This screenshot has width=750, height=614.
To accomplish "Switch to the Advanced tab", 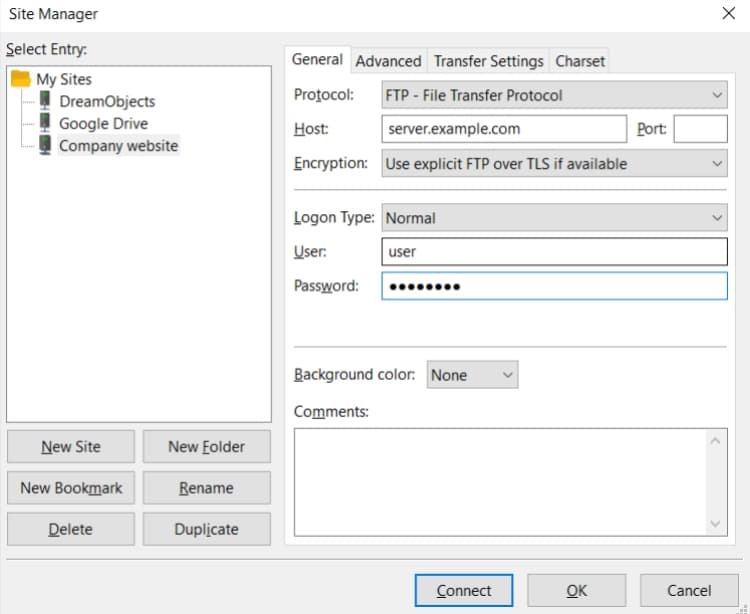I will tap(388, 61).
